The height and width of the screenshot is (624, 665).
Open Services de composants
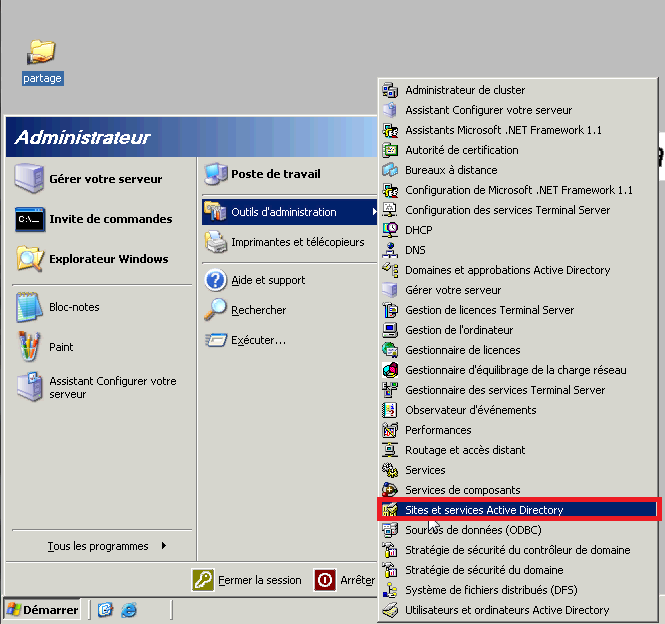click(x=518, y=490)
